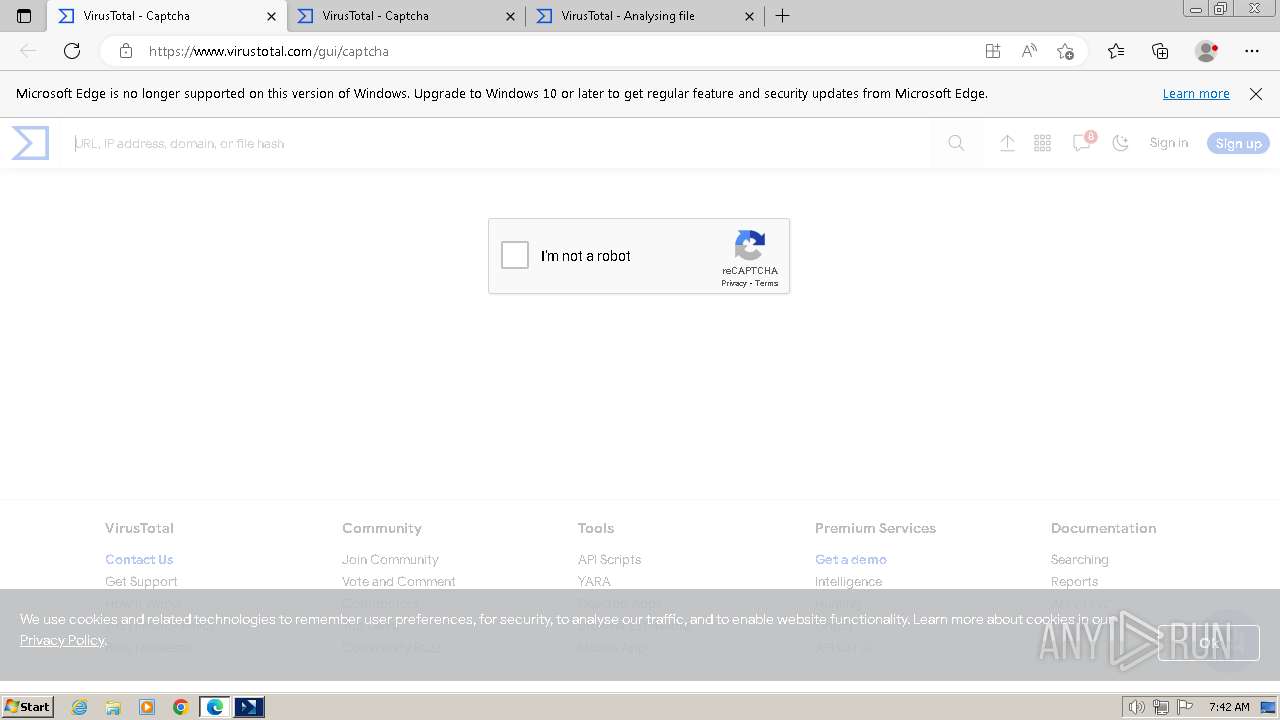Image resolution: width=1280 pixels, height=720 pixels.
Task: Dismiss the Edge unsupported notice
Action: 1256,93
